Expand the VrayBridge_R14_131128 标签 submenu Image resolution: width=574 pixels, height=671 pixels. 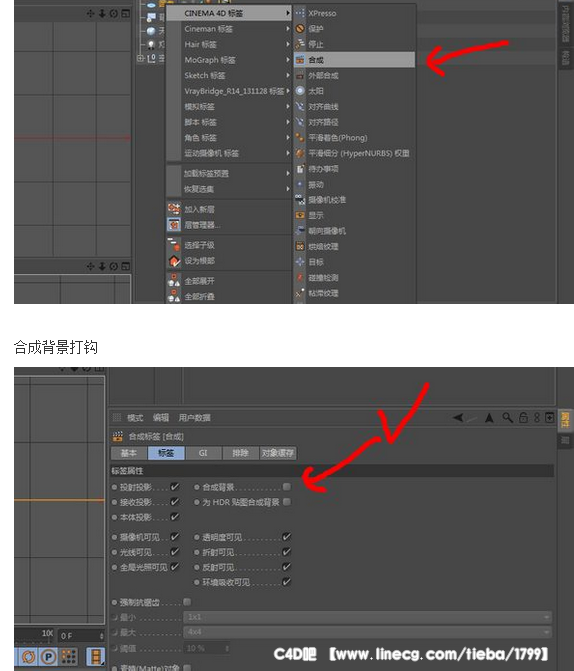click(x=229, y=91)
